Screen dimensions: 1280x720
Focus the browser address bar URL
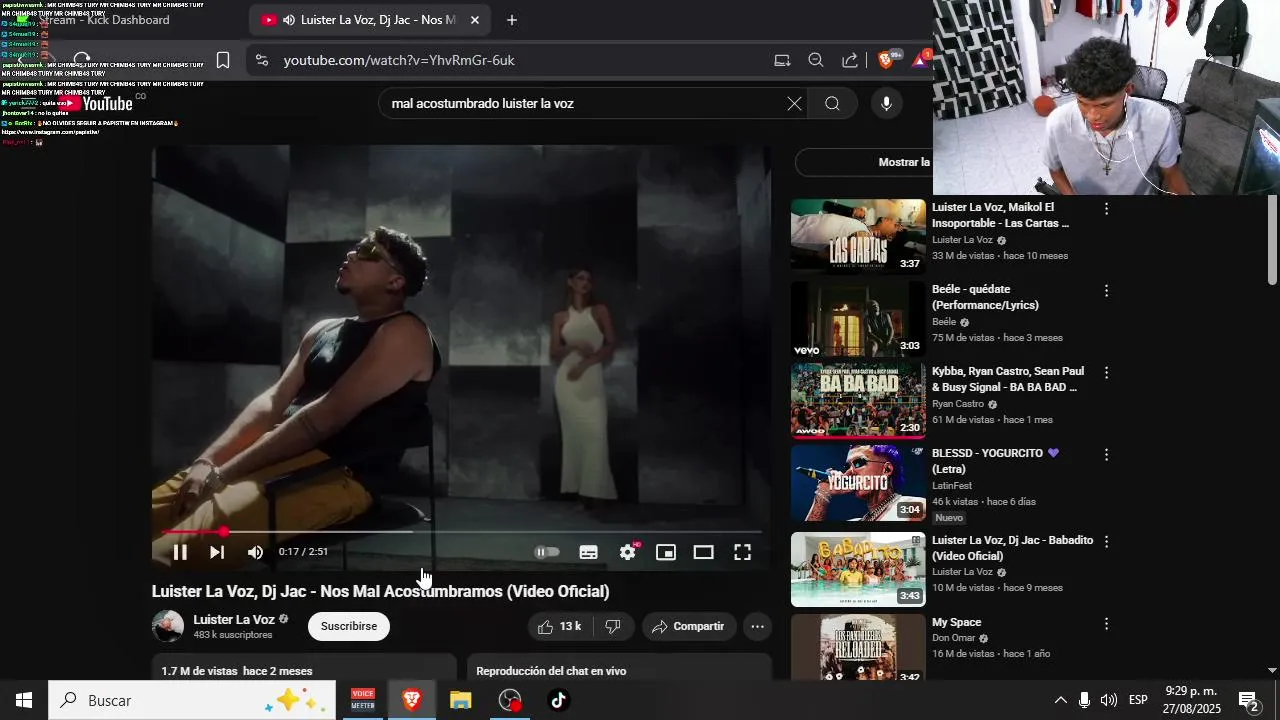coord(399,60)
